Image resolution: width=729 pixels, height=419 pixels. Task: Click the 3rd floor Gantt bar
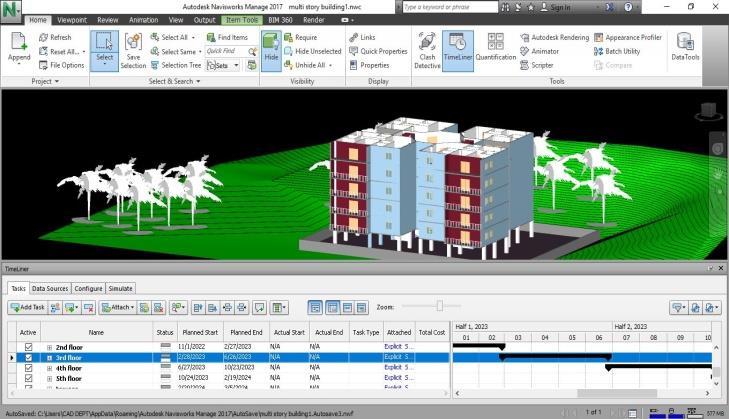point(555,357)
